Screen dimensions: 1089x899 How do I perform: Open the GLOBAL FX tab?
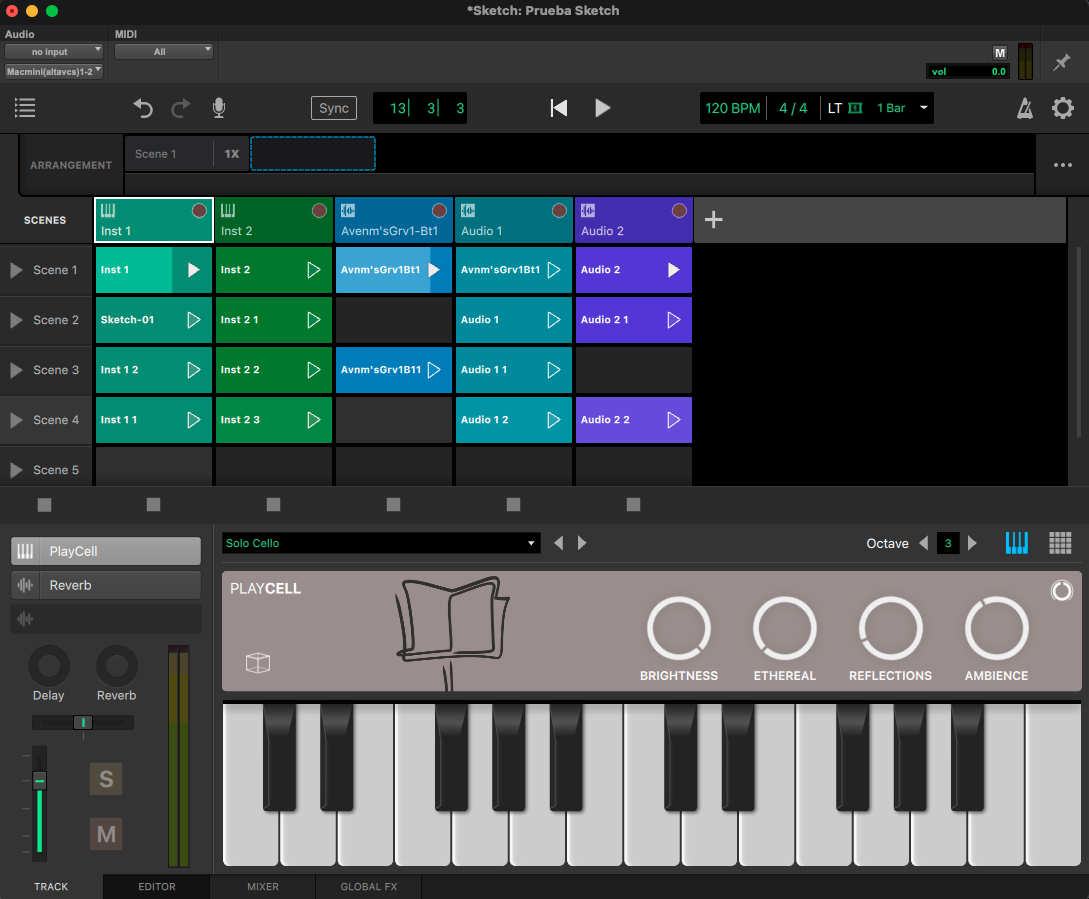(x=368, y=887)
